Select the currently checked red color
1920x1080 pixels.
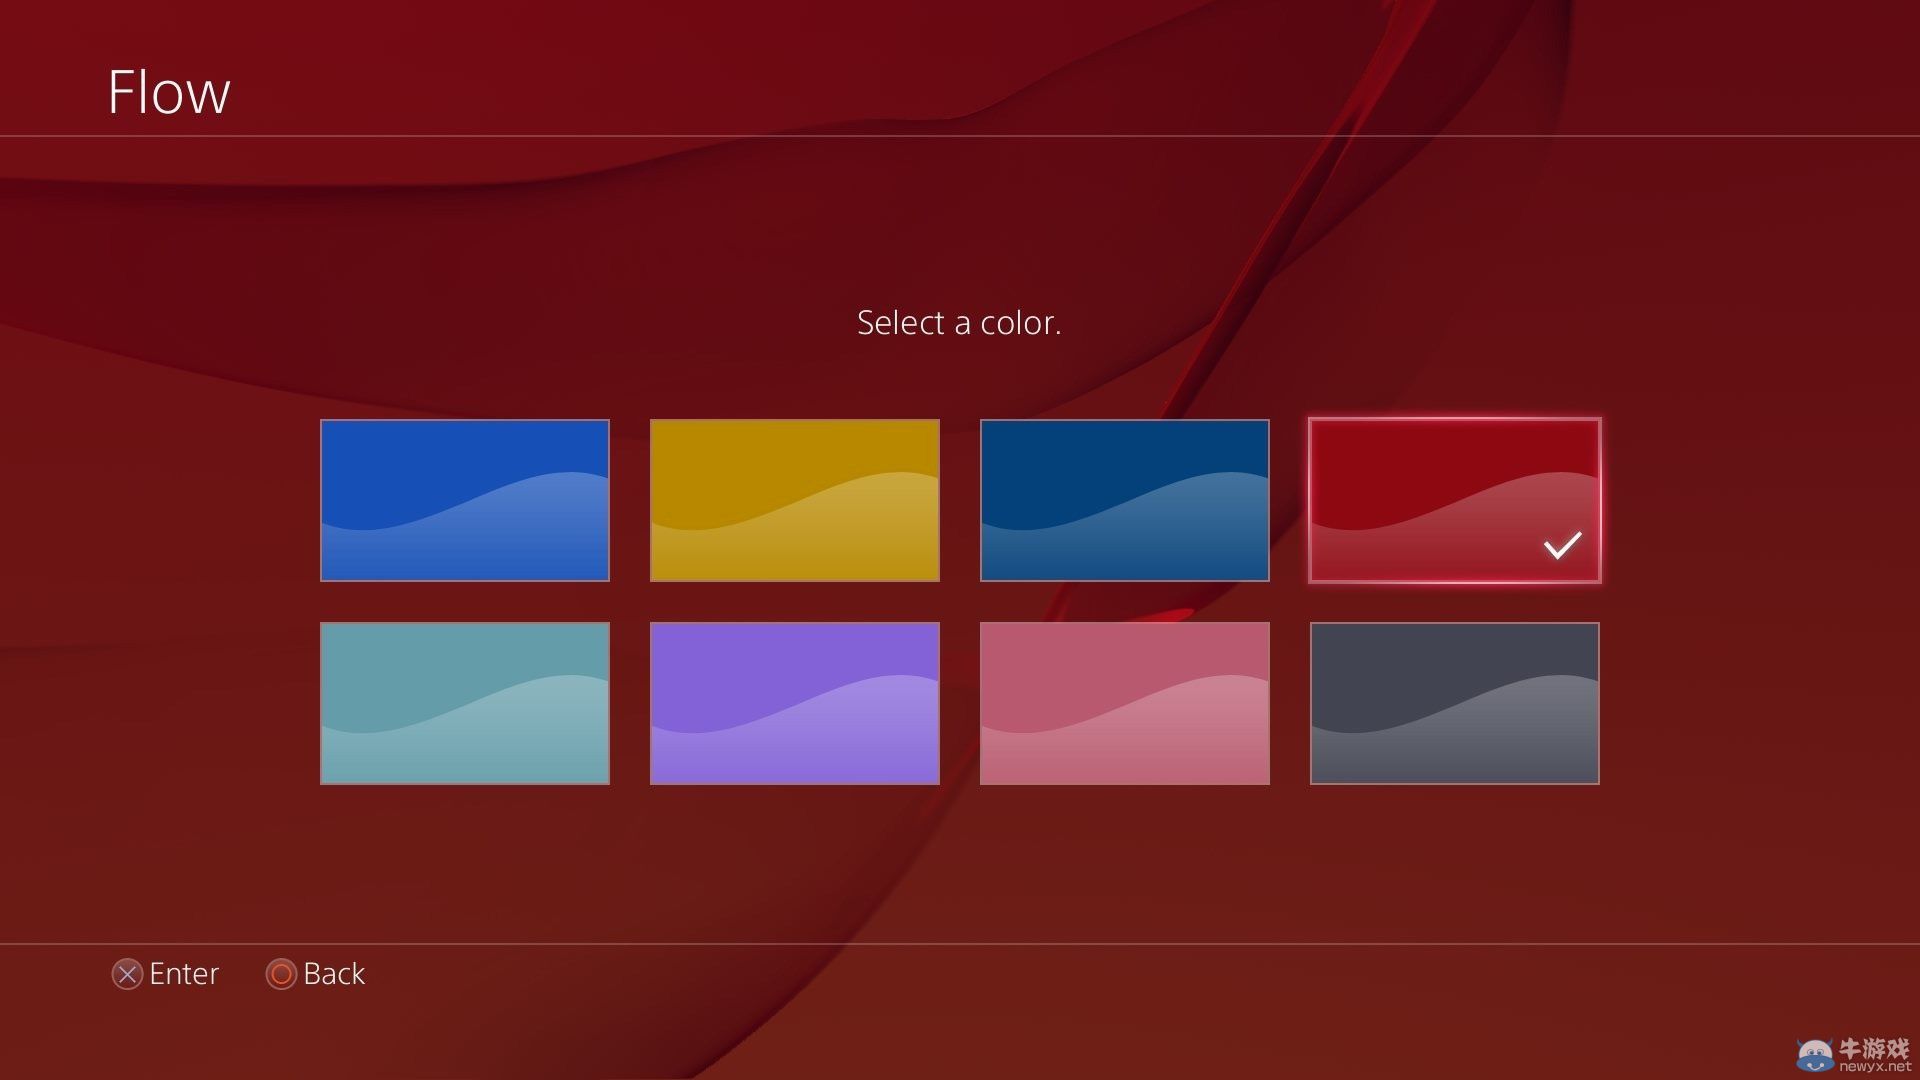coord(1454,500)
